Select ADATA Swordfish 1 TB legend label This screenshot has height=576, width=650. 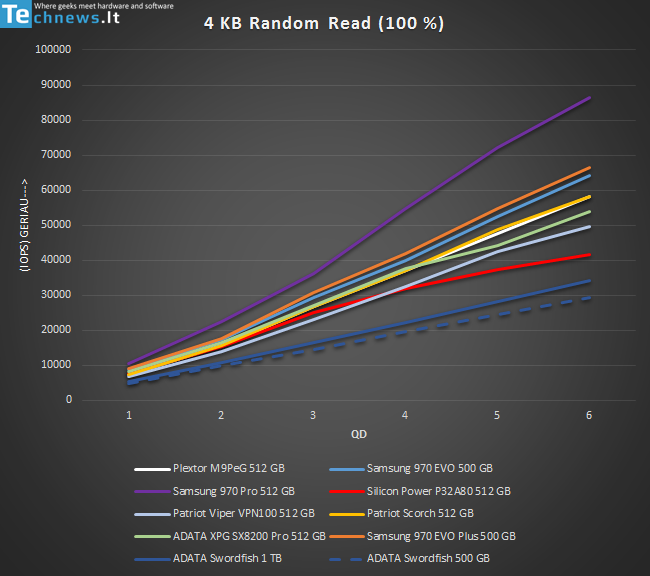point(227,559)
